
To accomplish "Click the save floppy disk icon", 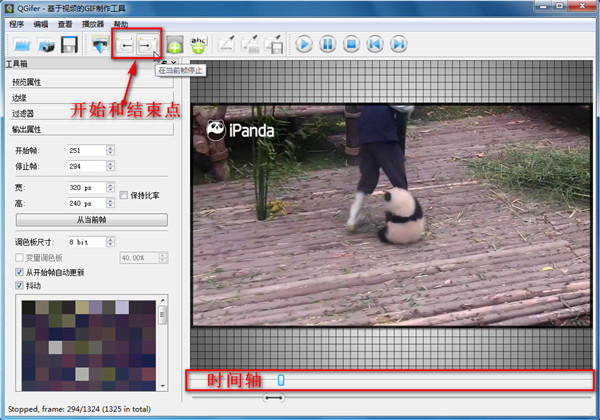I will point(70,45).
